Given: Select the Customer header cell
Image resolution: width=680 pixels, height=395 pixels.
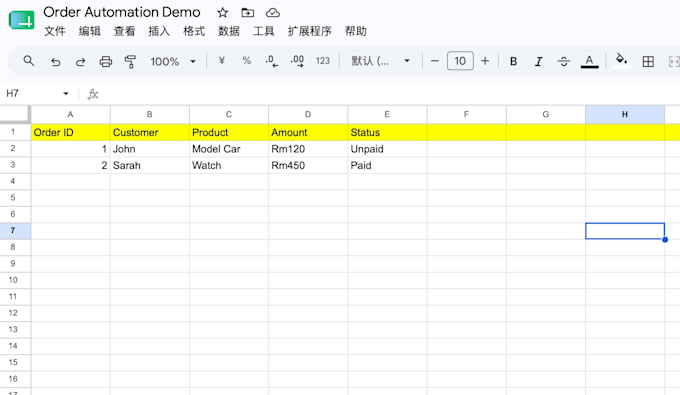Looking at the screenshot, I should [x=150, y=132].
